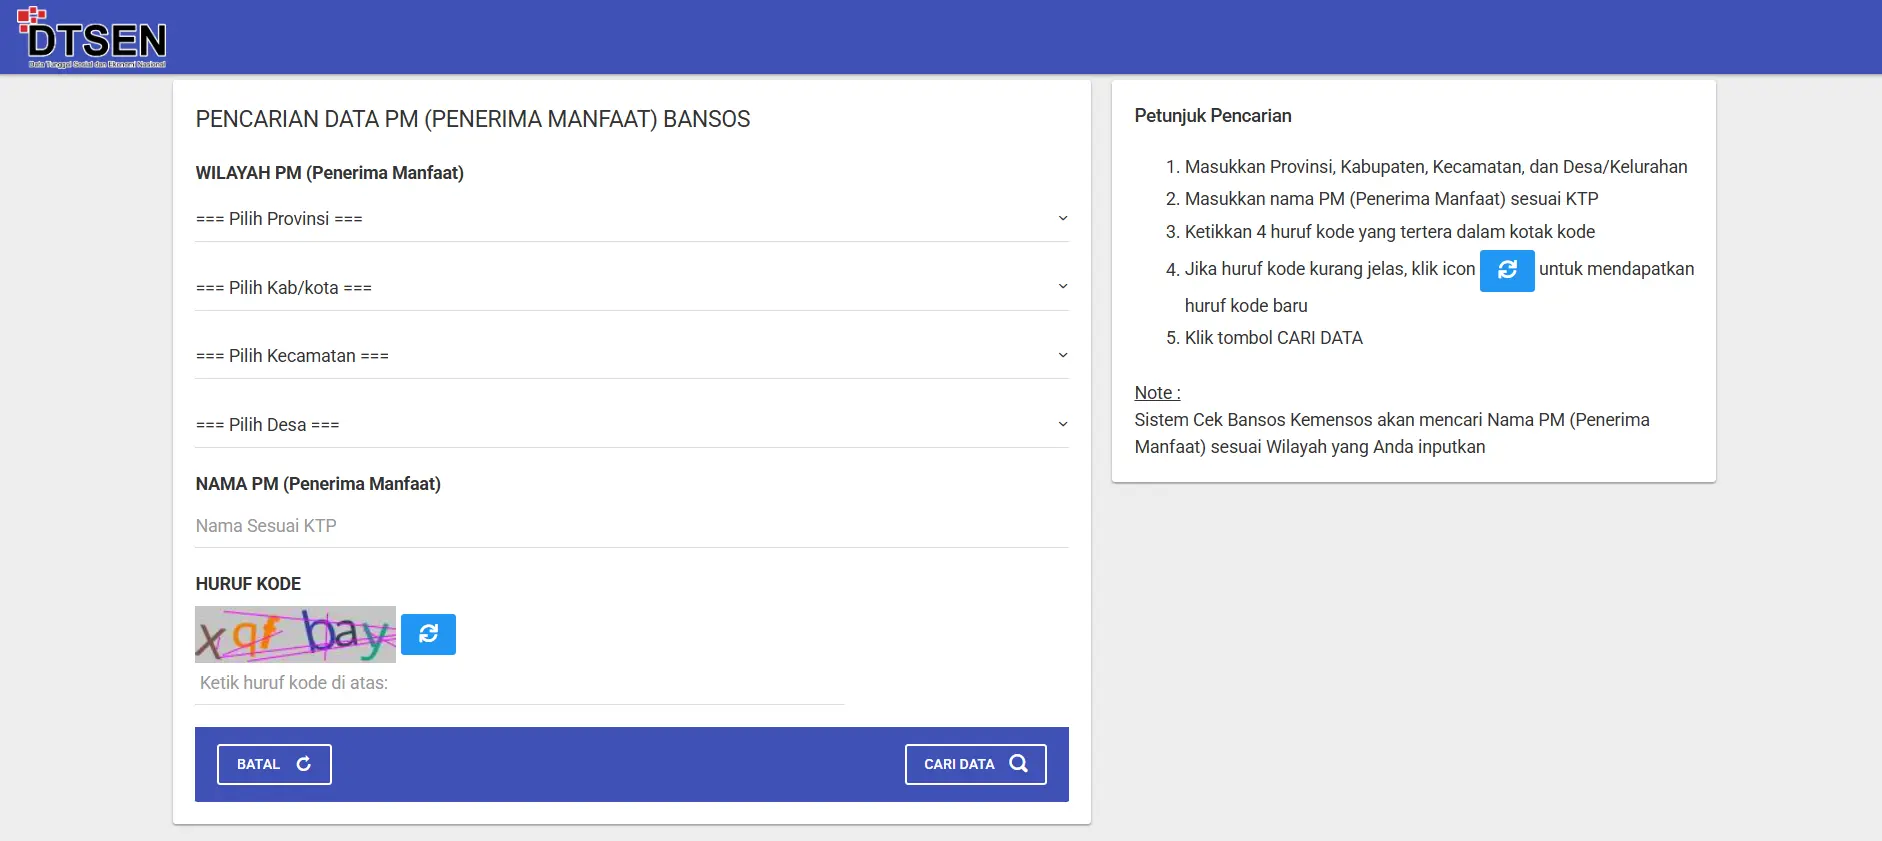Focus the Nama Sesuai KTP input field
Screen dimensions: 1882x841
coord(630,526)
